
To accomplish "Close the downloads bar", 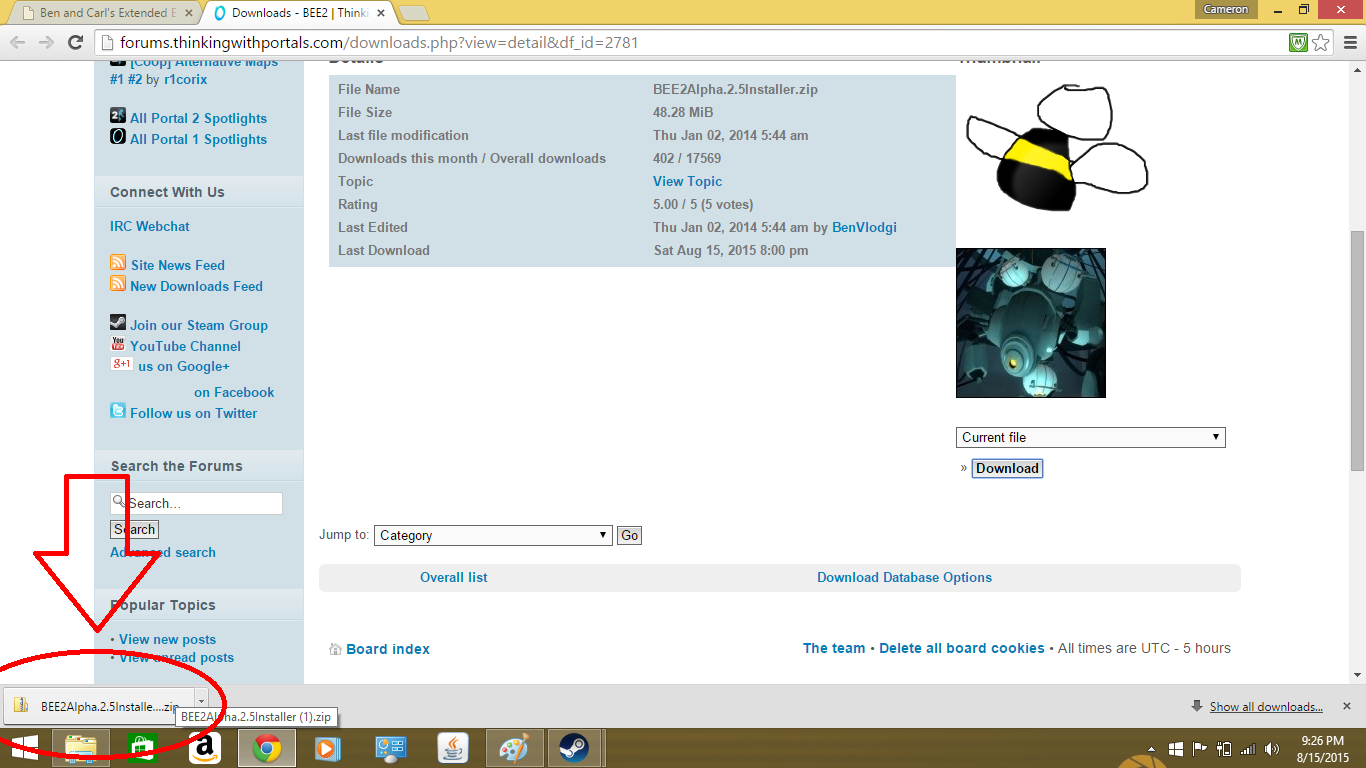I will 1346,706.
